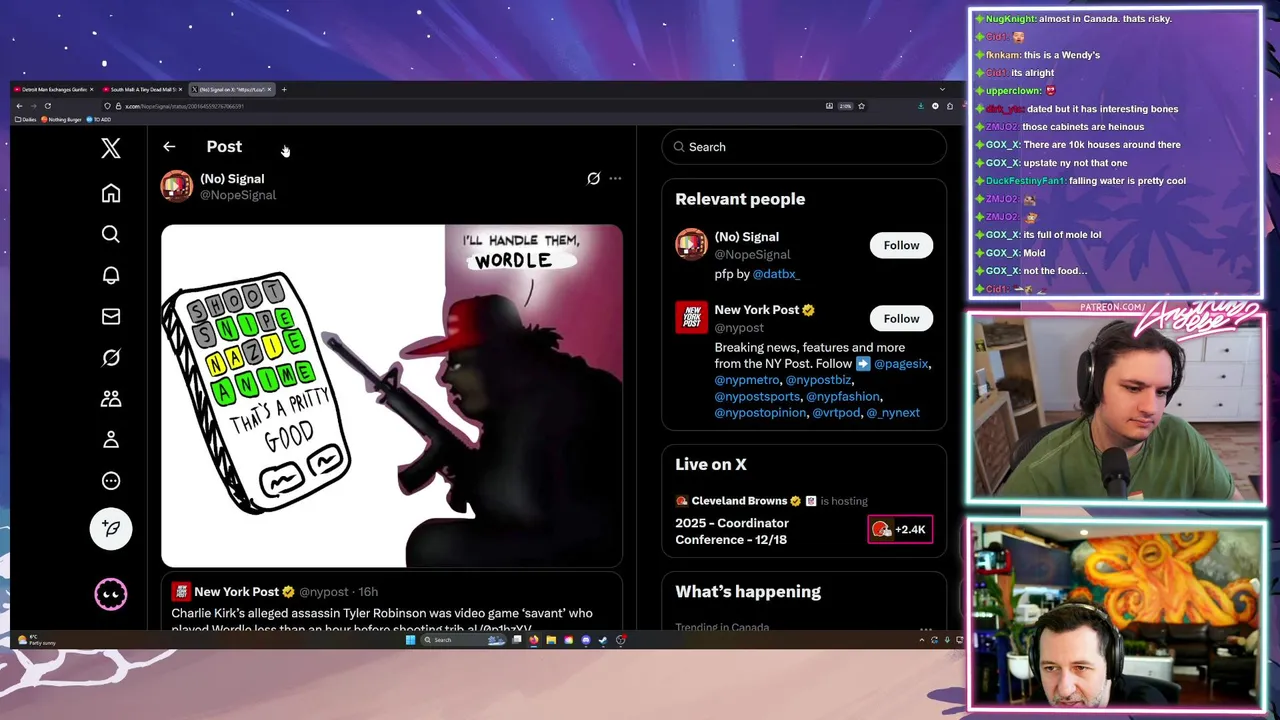Open the Wordle cartoon image
Image resolution: width=1280 pixels, height=720 pixels.
coord(392,396)
